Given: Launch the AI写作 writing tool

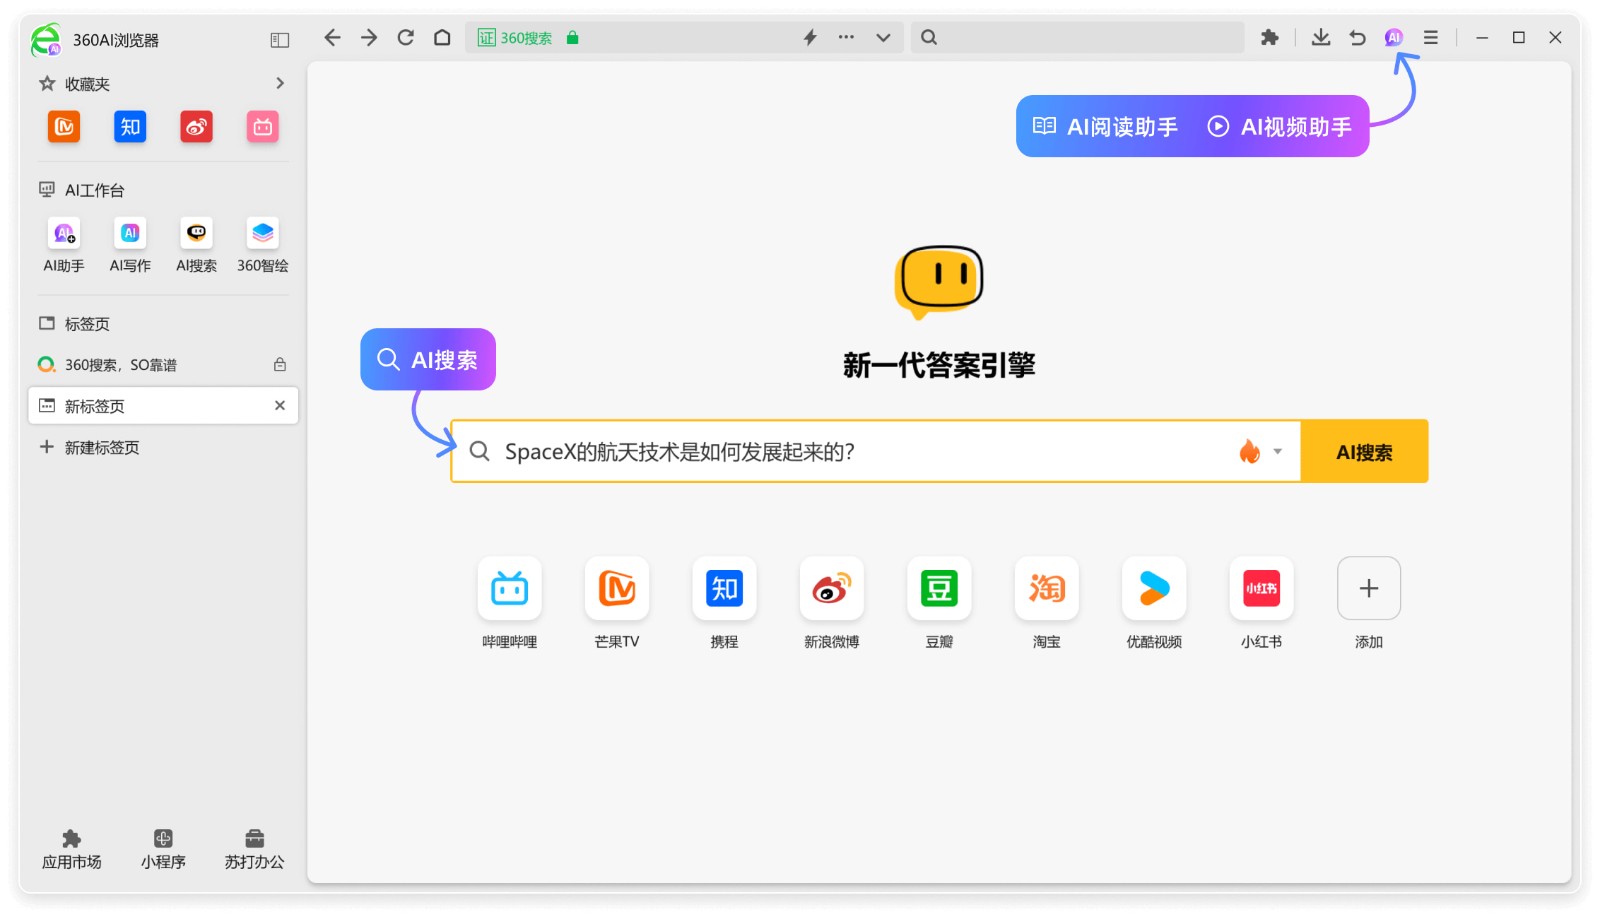Looking at the screenshot, I should [x=129, y=244].
